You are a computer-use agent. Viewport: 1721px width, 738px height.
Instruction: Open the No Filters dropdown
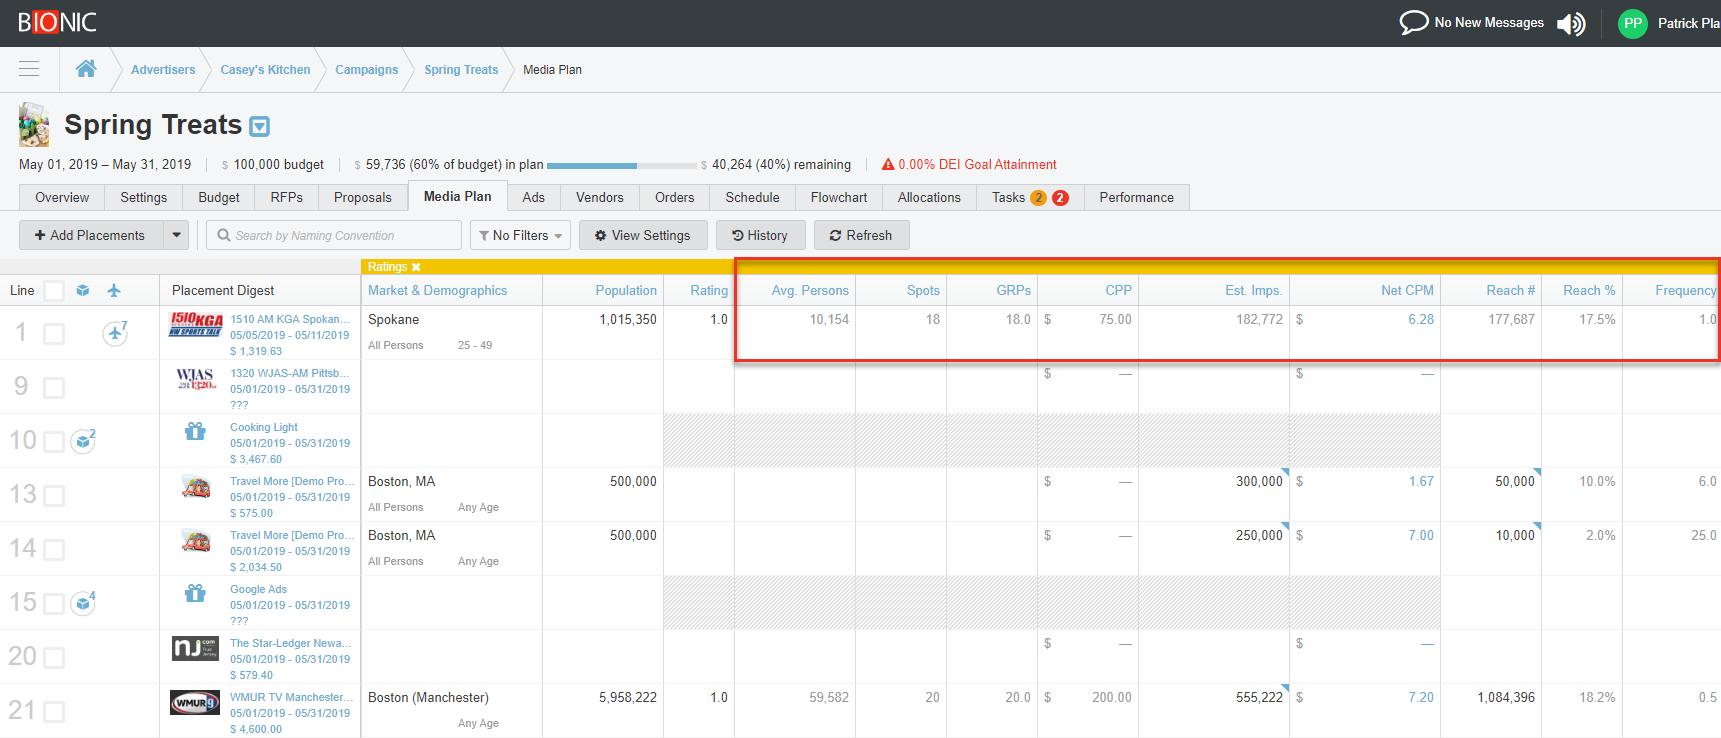(520, 235)
